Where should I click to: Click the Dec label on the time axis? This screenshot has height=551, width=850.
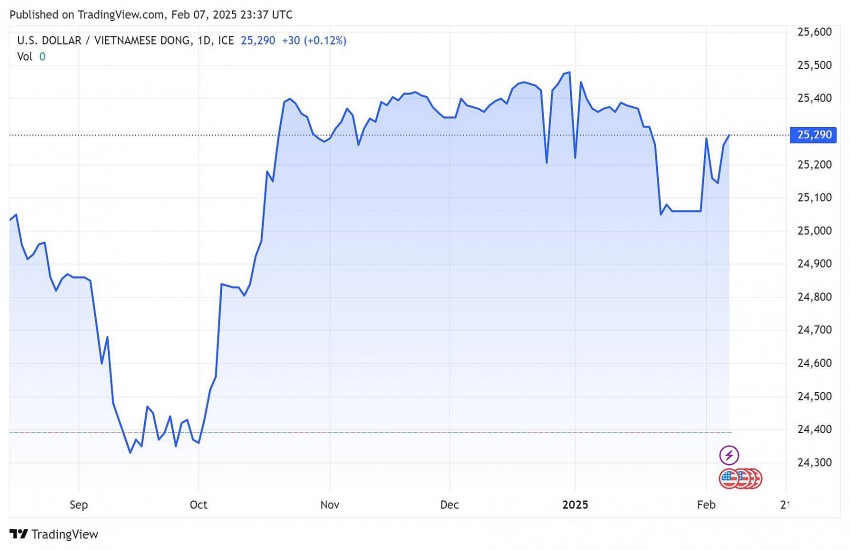(x=449, y=505)
